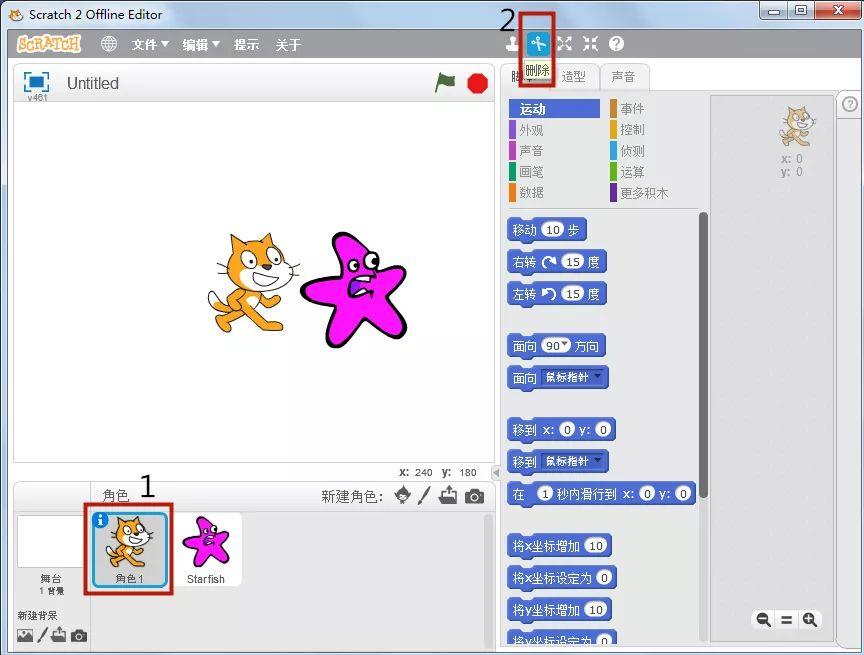The height and width of the screenshot is (655, 864).
Task: Open the 文件 menu
Action: (x=150, y=44)
